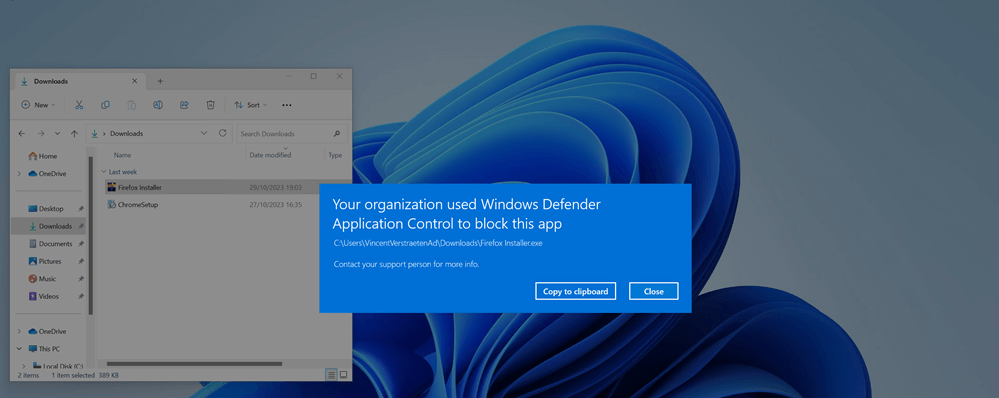Open the New dropdown in File Explorer
999x398 pixels.
(38, 105)
